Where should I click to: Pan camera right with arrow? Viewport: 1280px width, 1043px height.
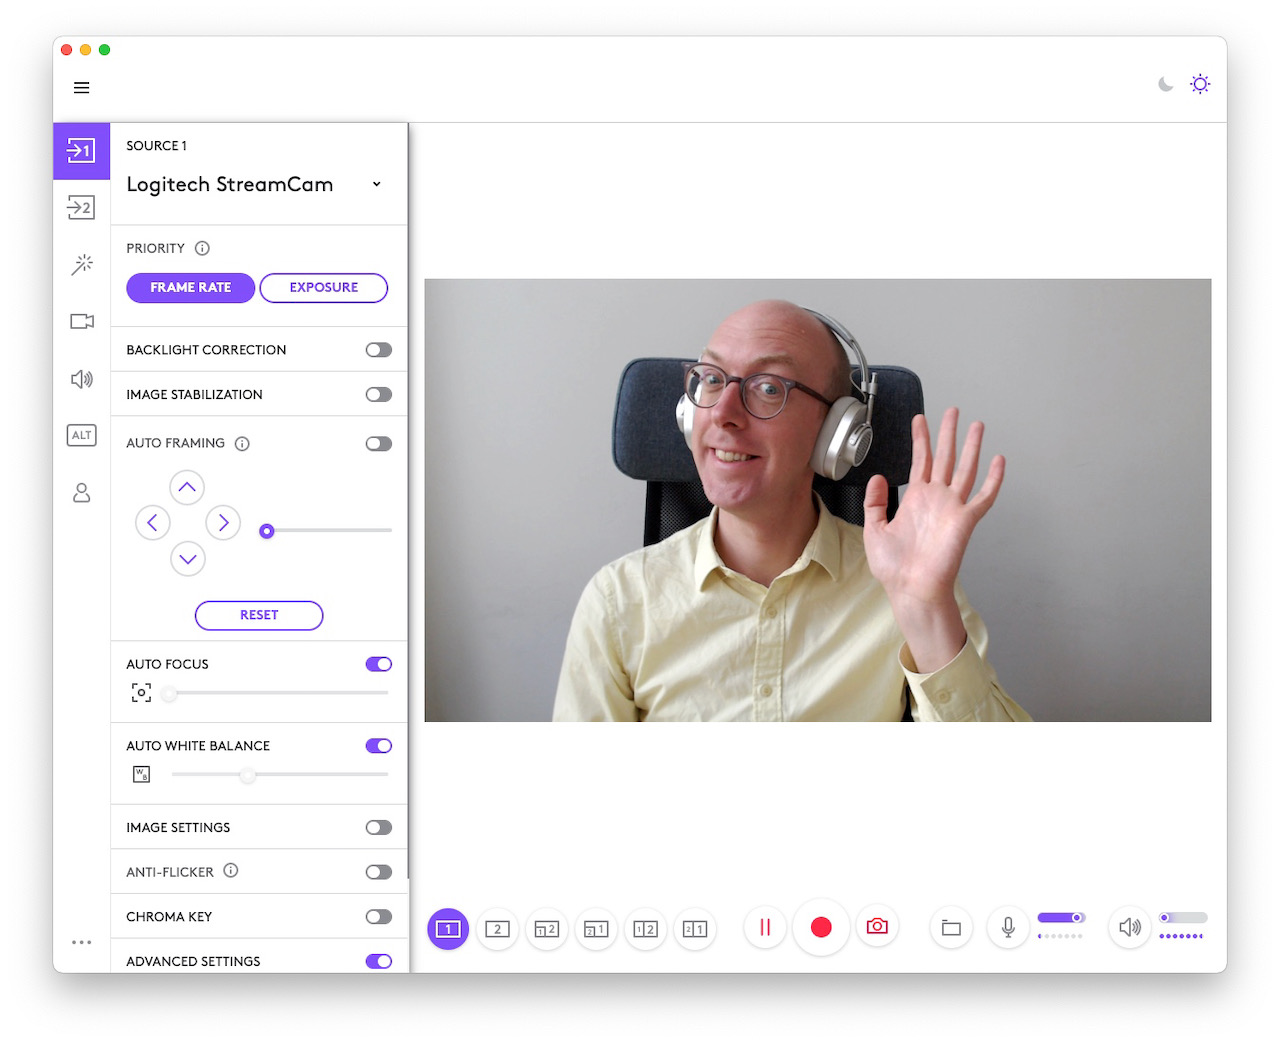click(x=223, y=522)
